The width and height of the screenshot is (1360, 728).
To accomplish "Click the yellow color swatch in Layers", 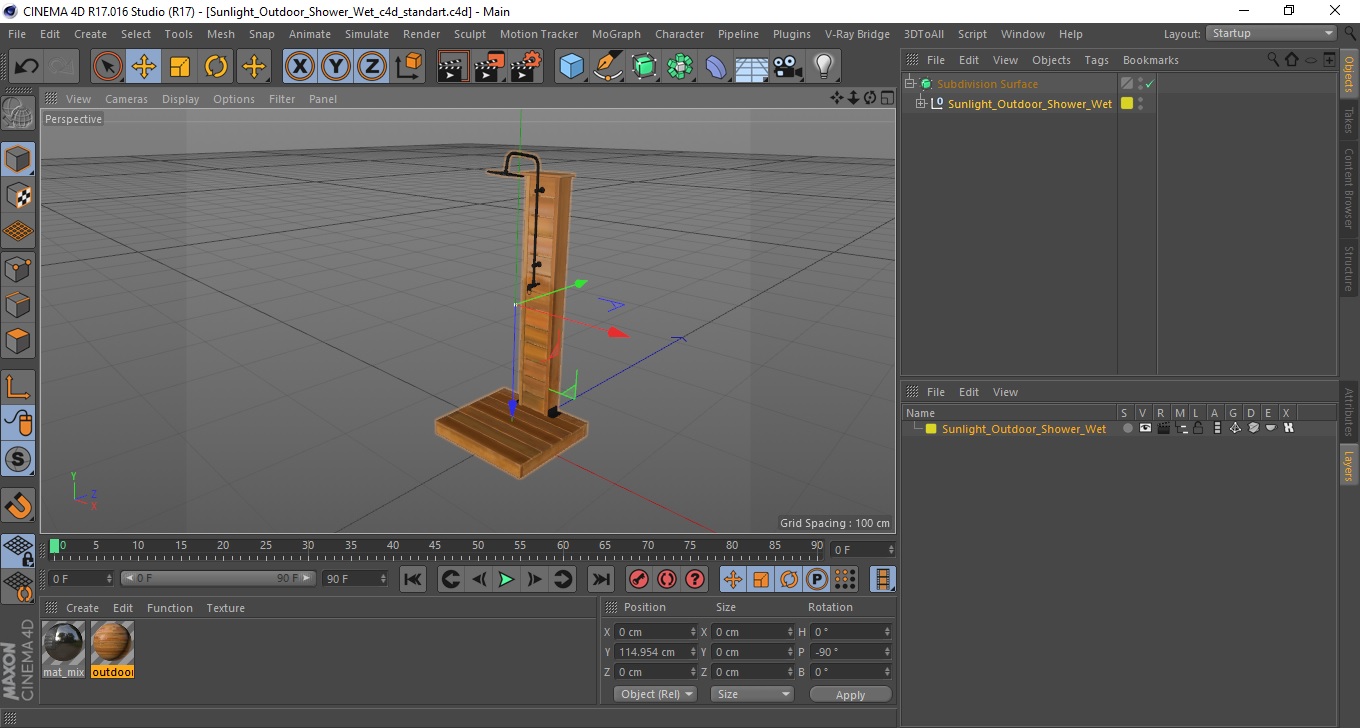I will click(931, 429).
